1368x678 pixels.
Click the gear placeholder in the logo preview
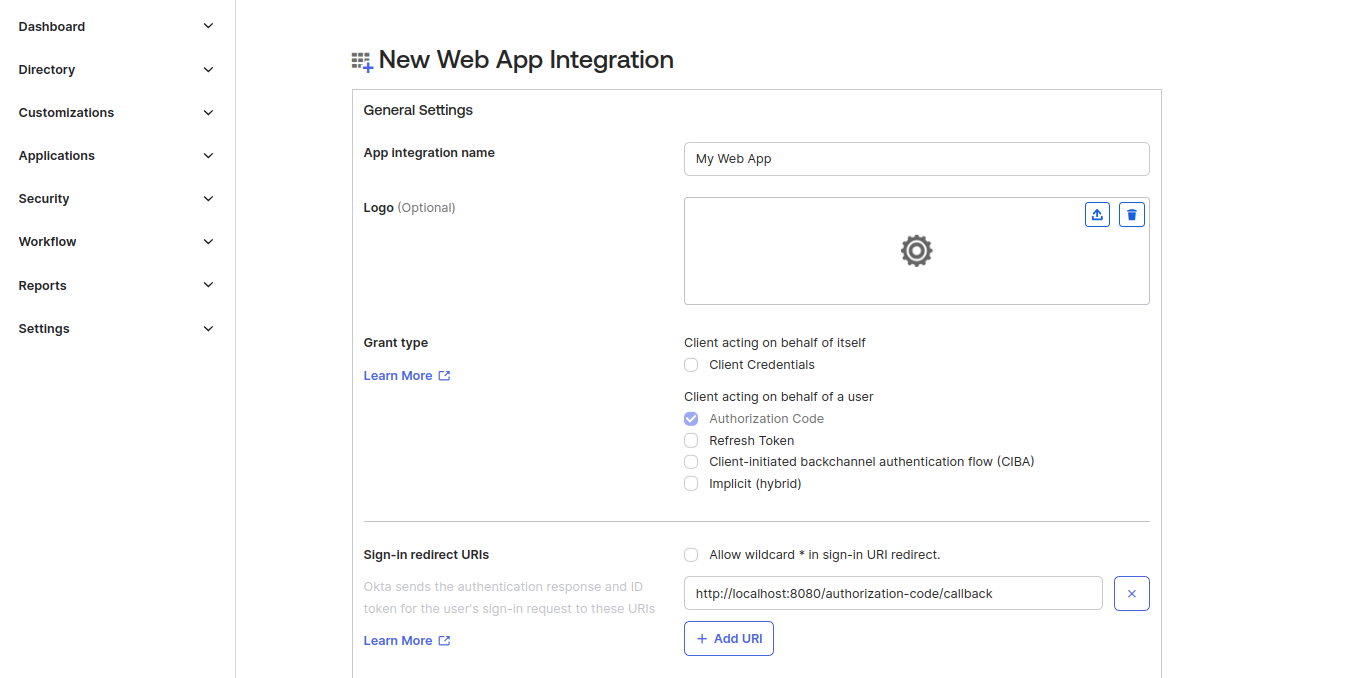pyautogui.click(x=916, y=250)
